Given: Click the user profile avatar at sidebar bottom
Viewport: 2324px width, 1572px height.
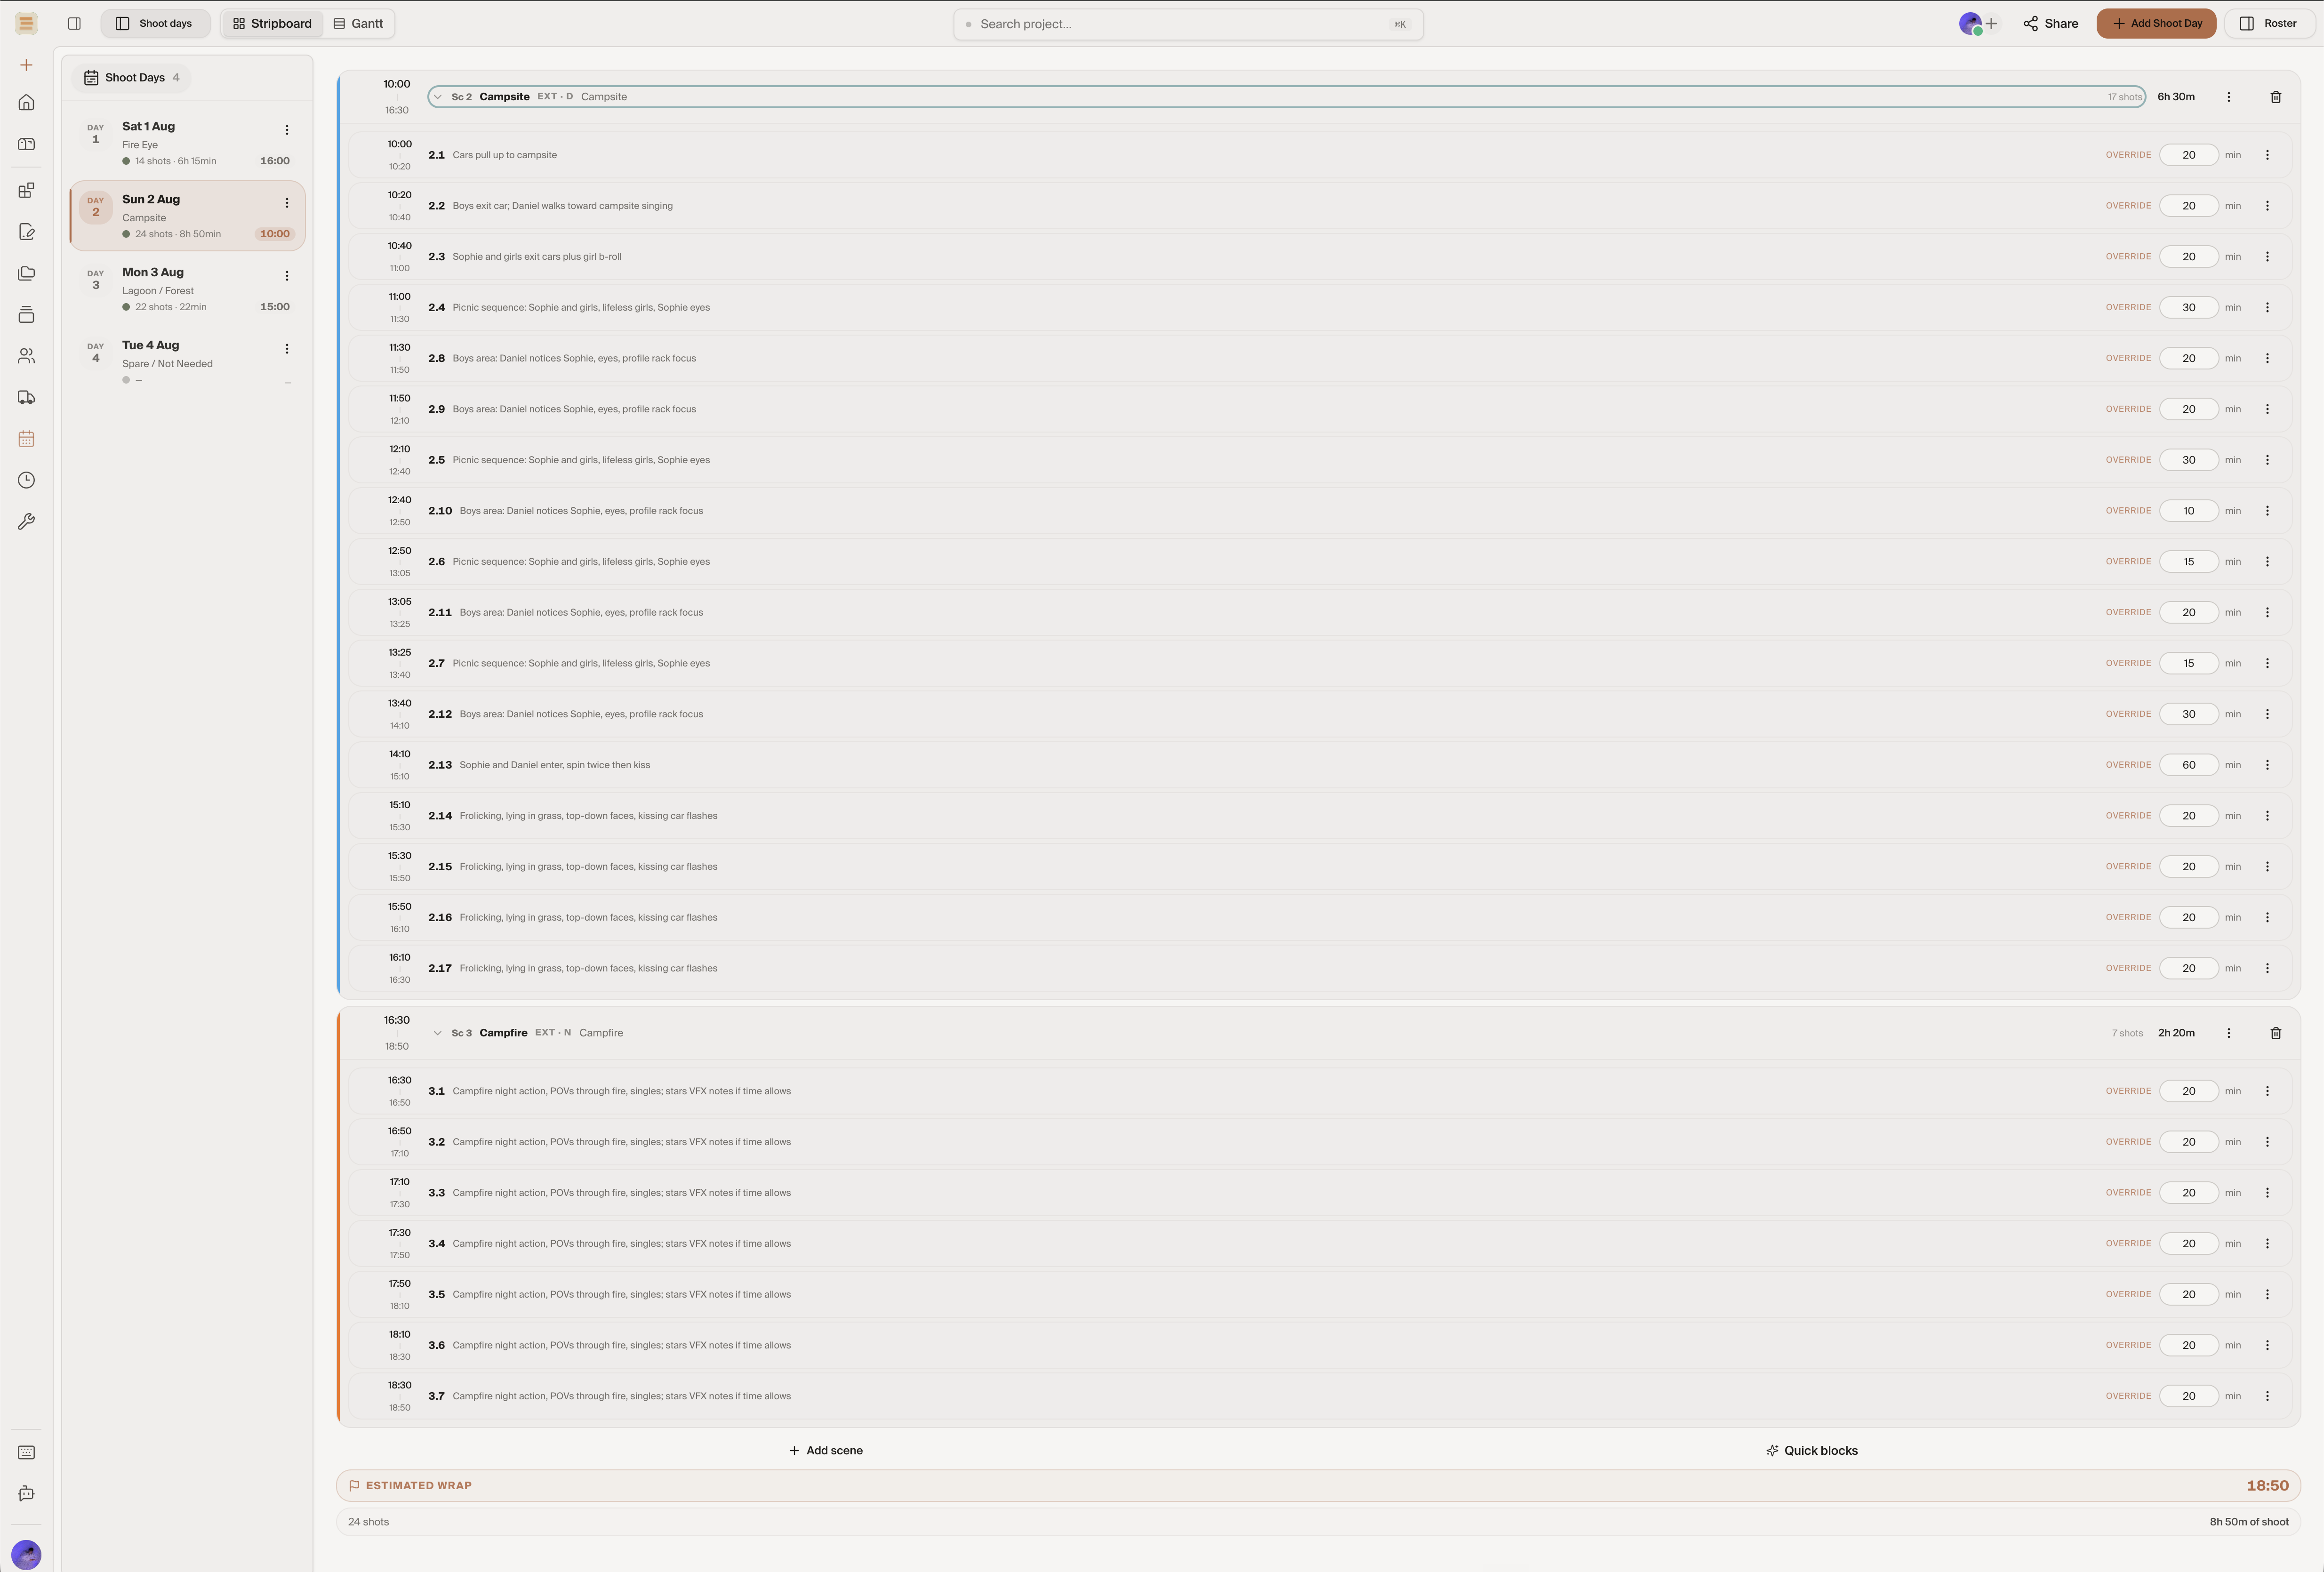Looking at the screenshot, I should [x=26, y=1555].
